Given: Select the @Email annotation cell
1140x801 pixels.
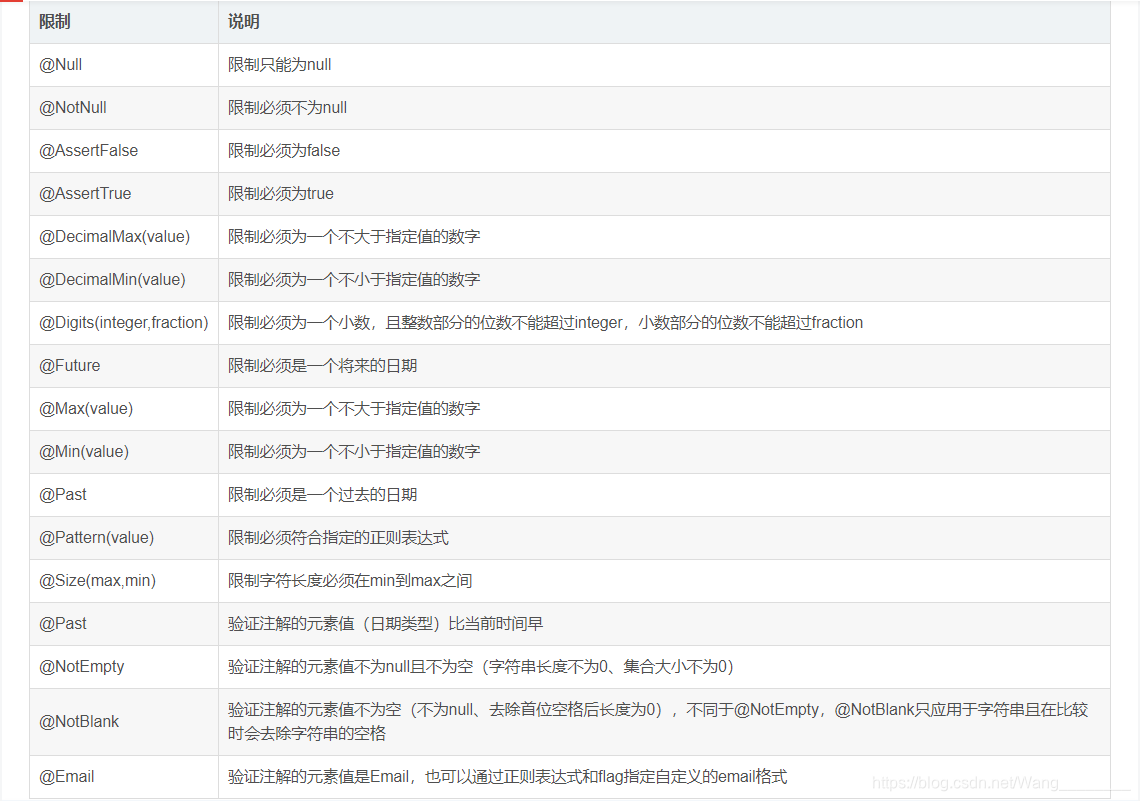Looking at the screenshot, I should click(x=64, y=776).
